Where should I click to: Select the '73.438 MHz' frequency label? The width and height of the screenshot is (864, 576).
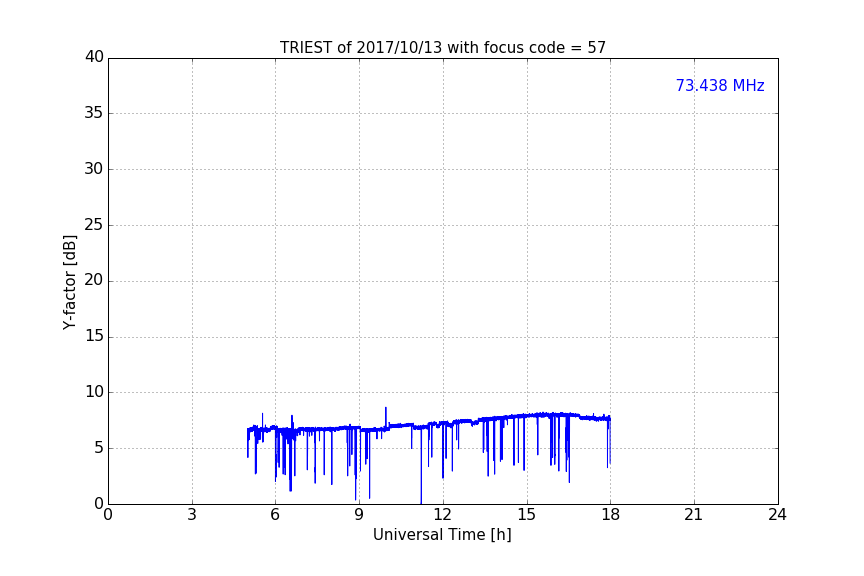720,85
